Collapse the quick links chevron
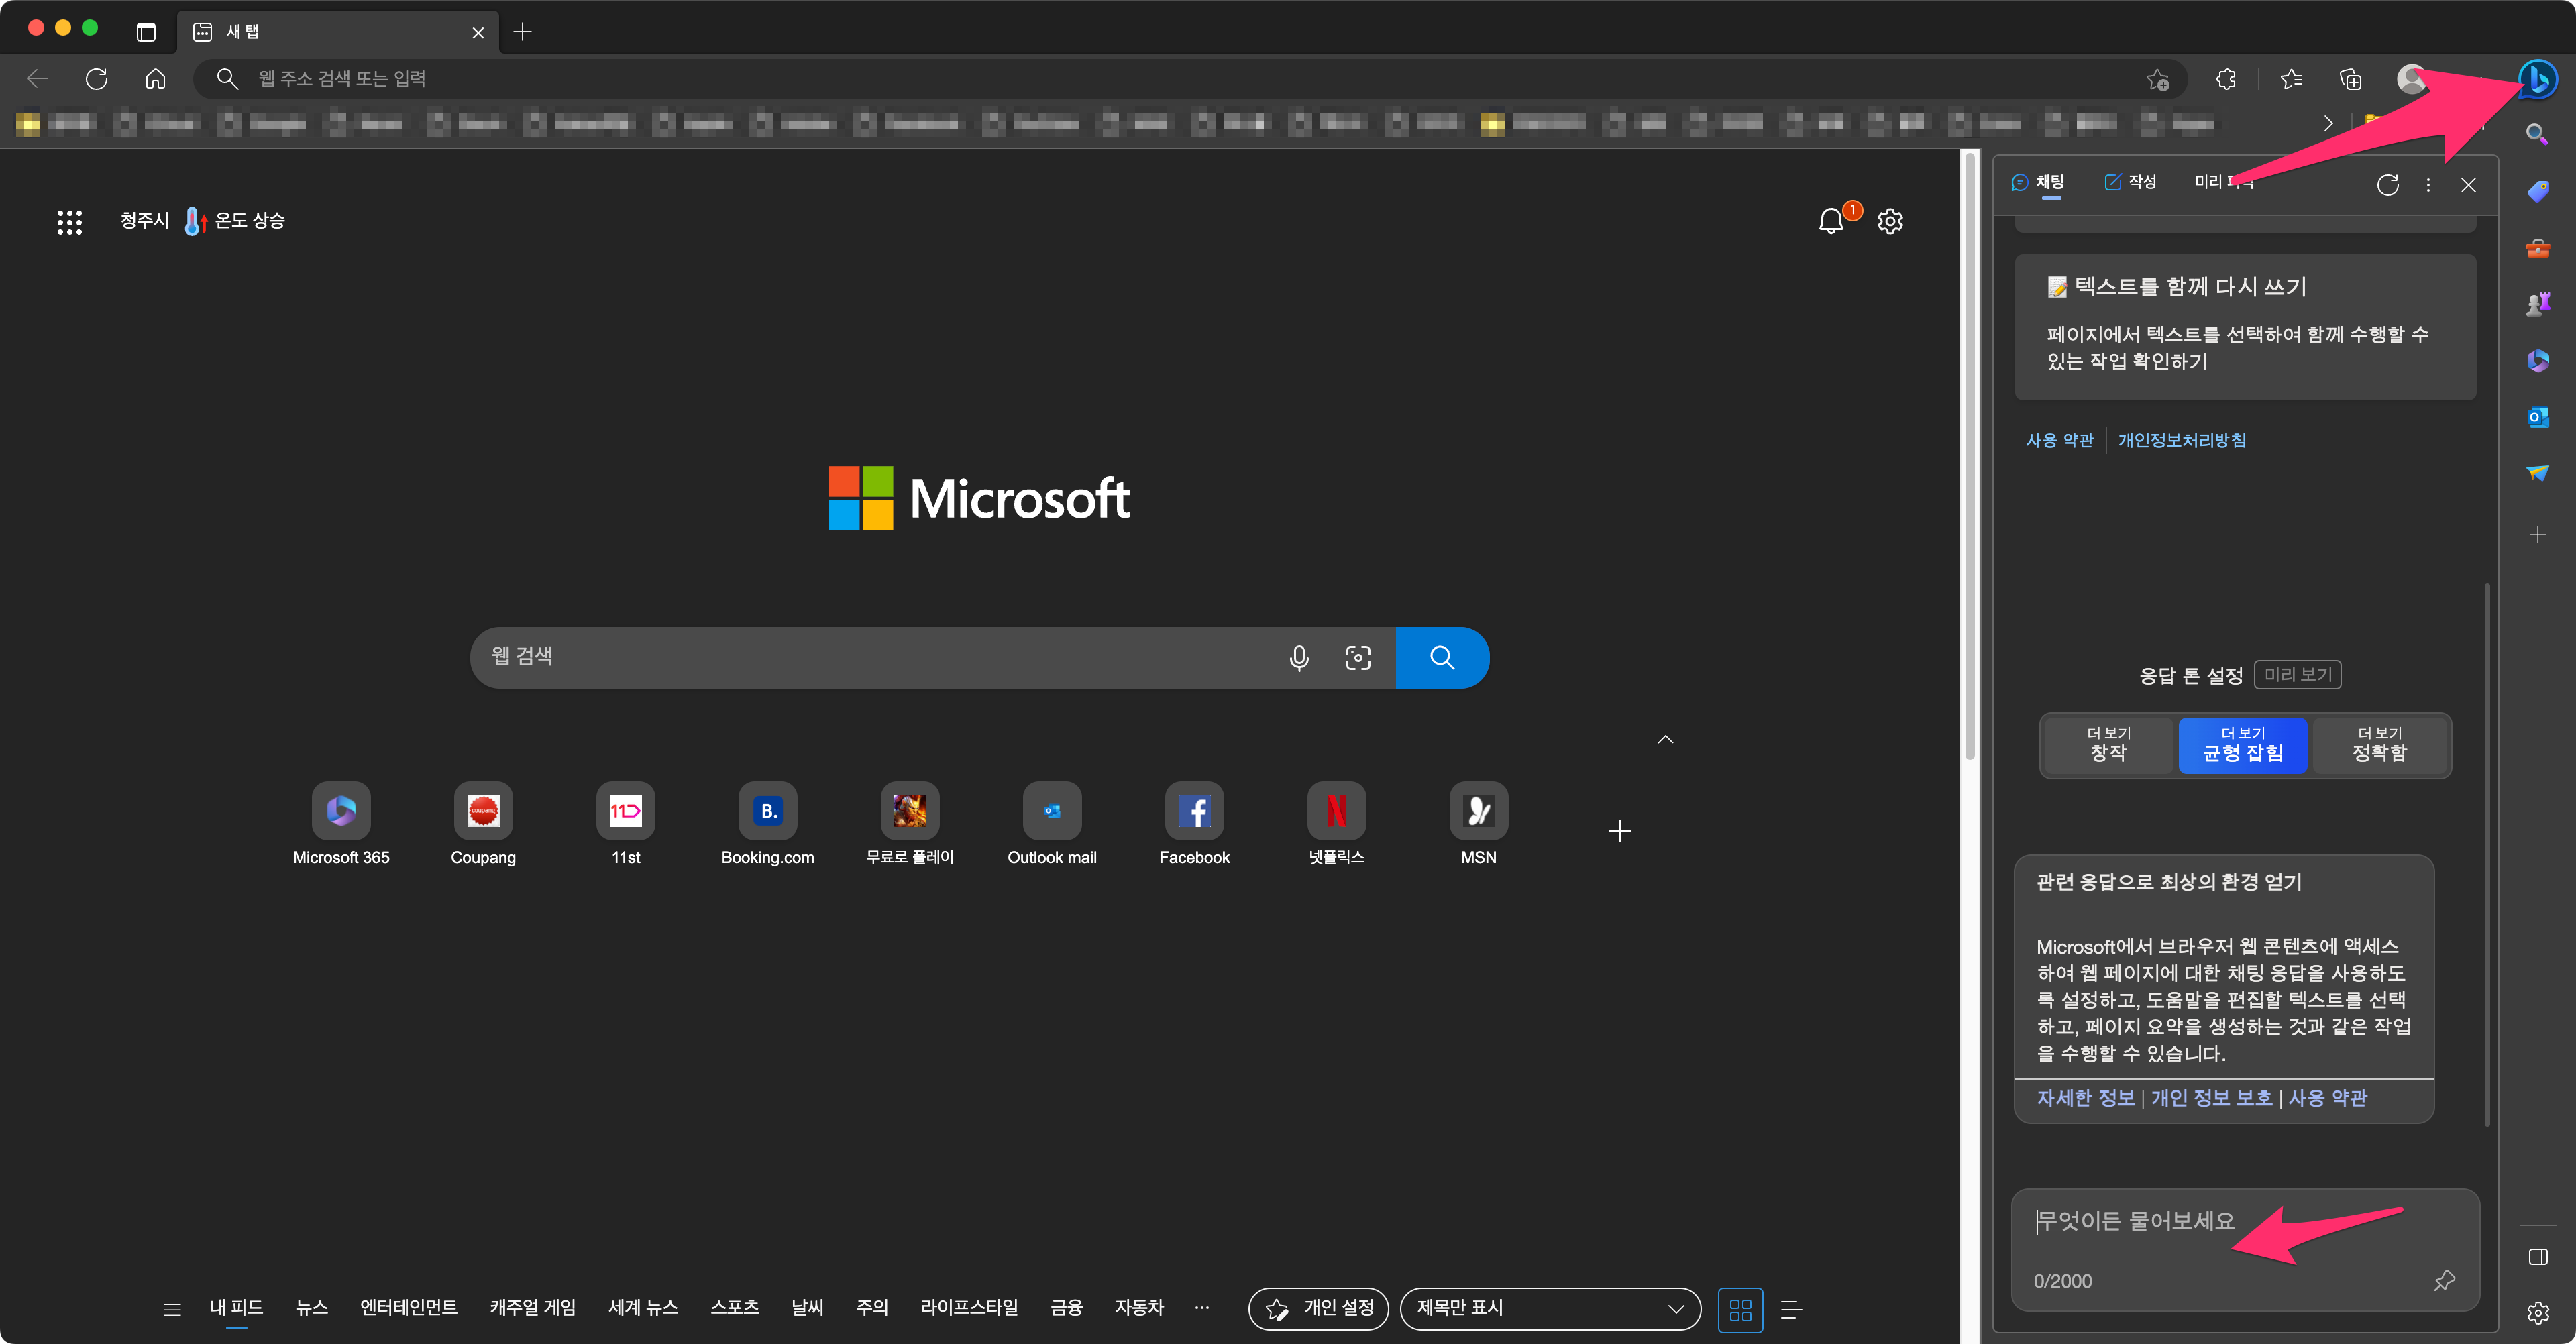The image size is (2576, 1344). [1665, 740]
